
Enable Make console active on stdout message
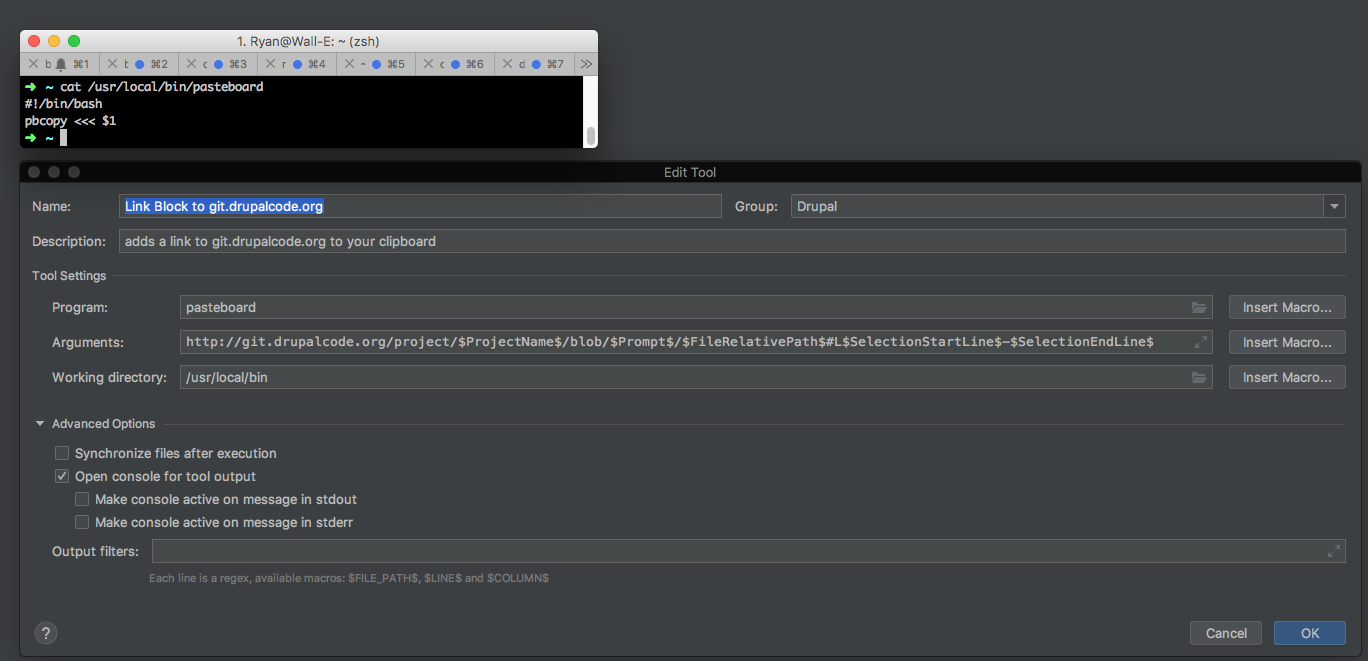tap(82, 499)
